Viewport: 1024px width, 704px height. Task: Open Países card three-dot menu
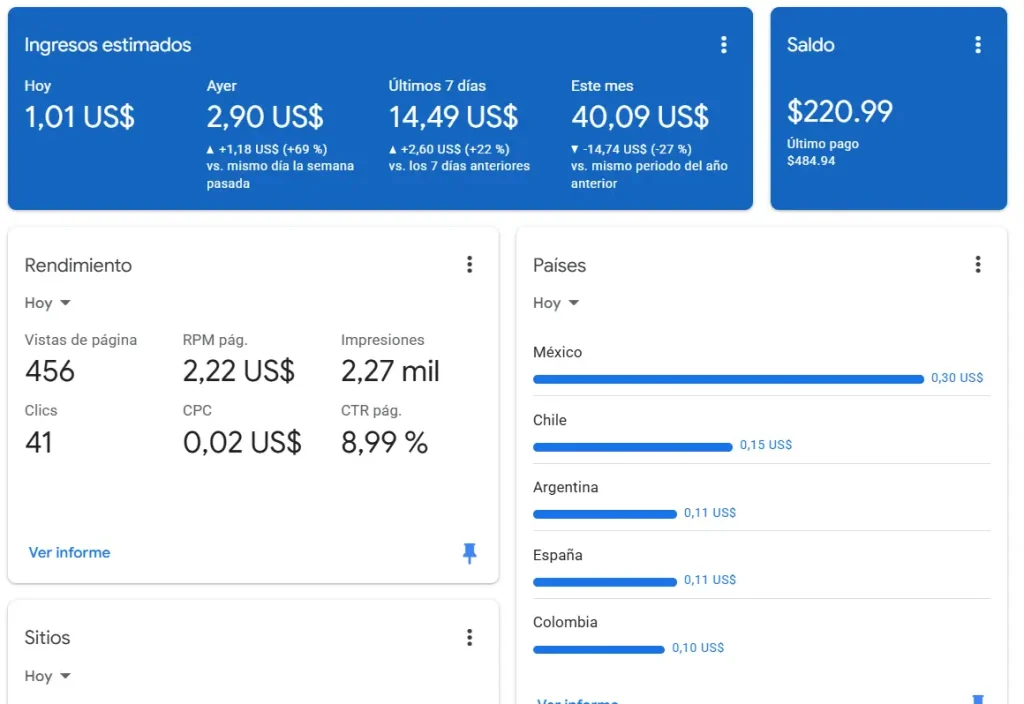pos(978,264)
